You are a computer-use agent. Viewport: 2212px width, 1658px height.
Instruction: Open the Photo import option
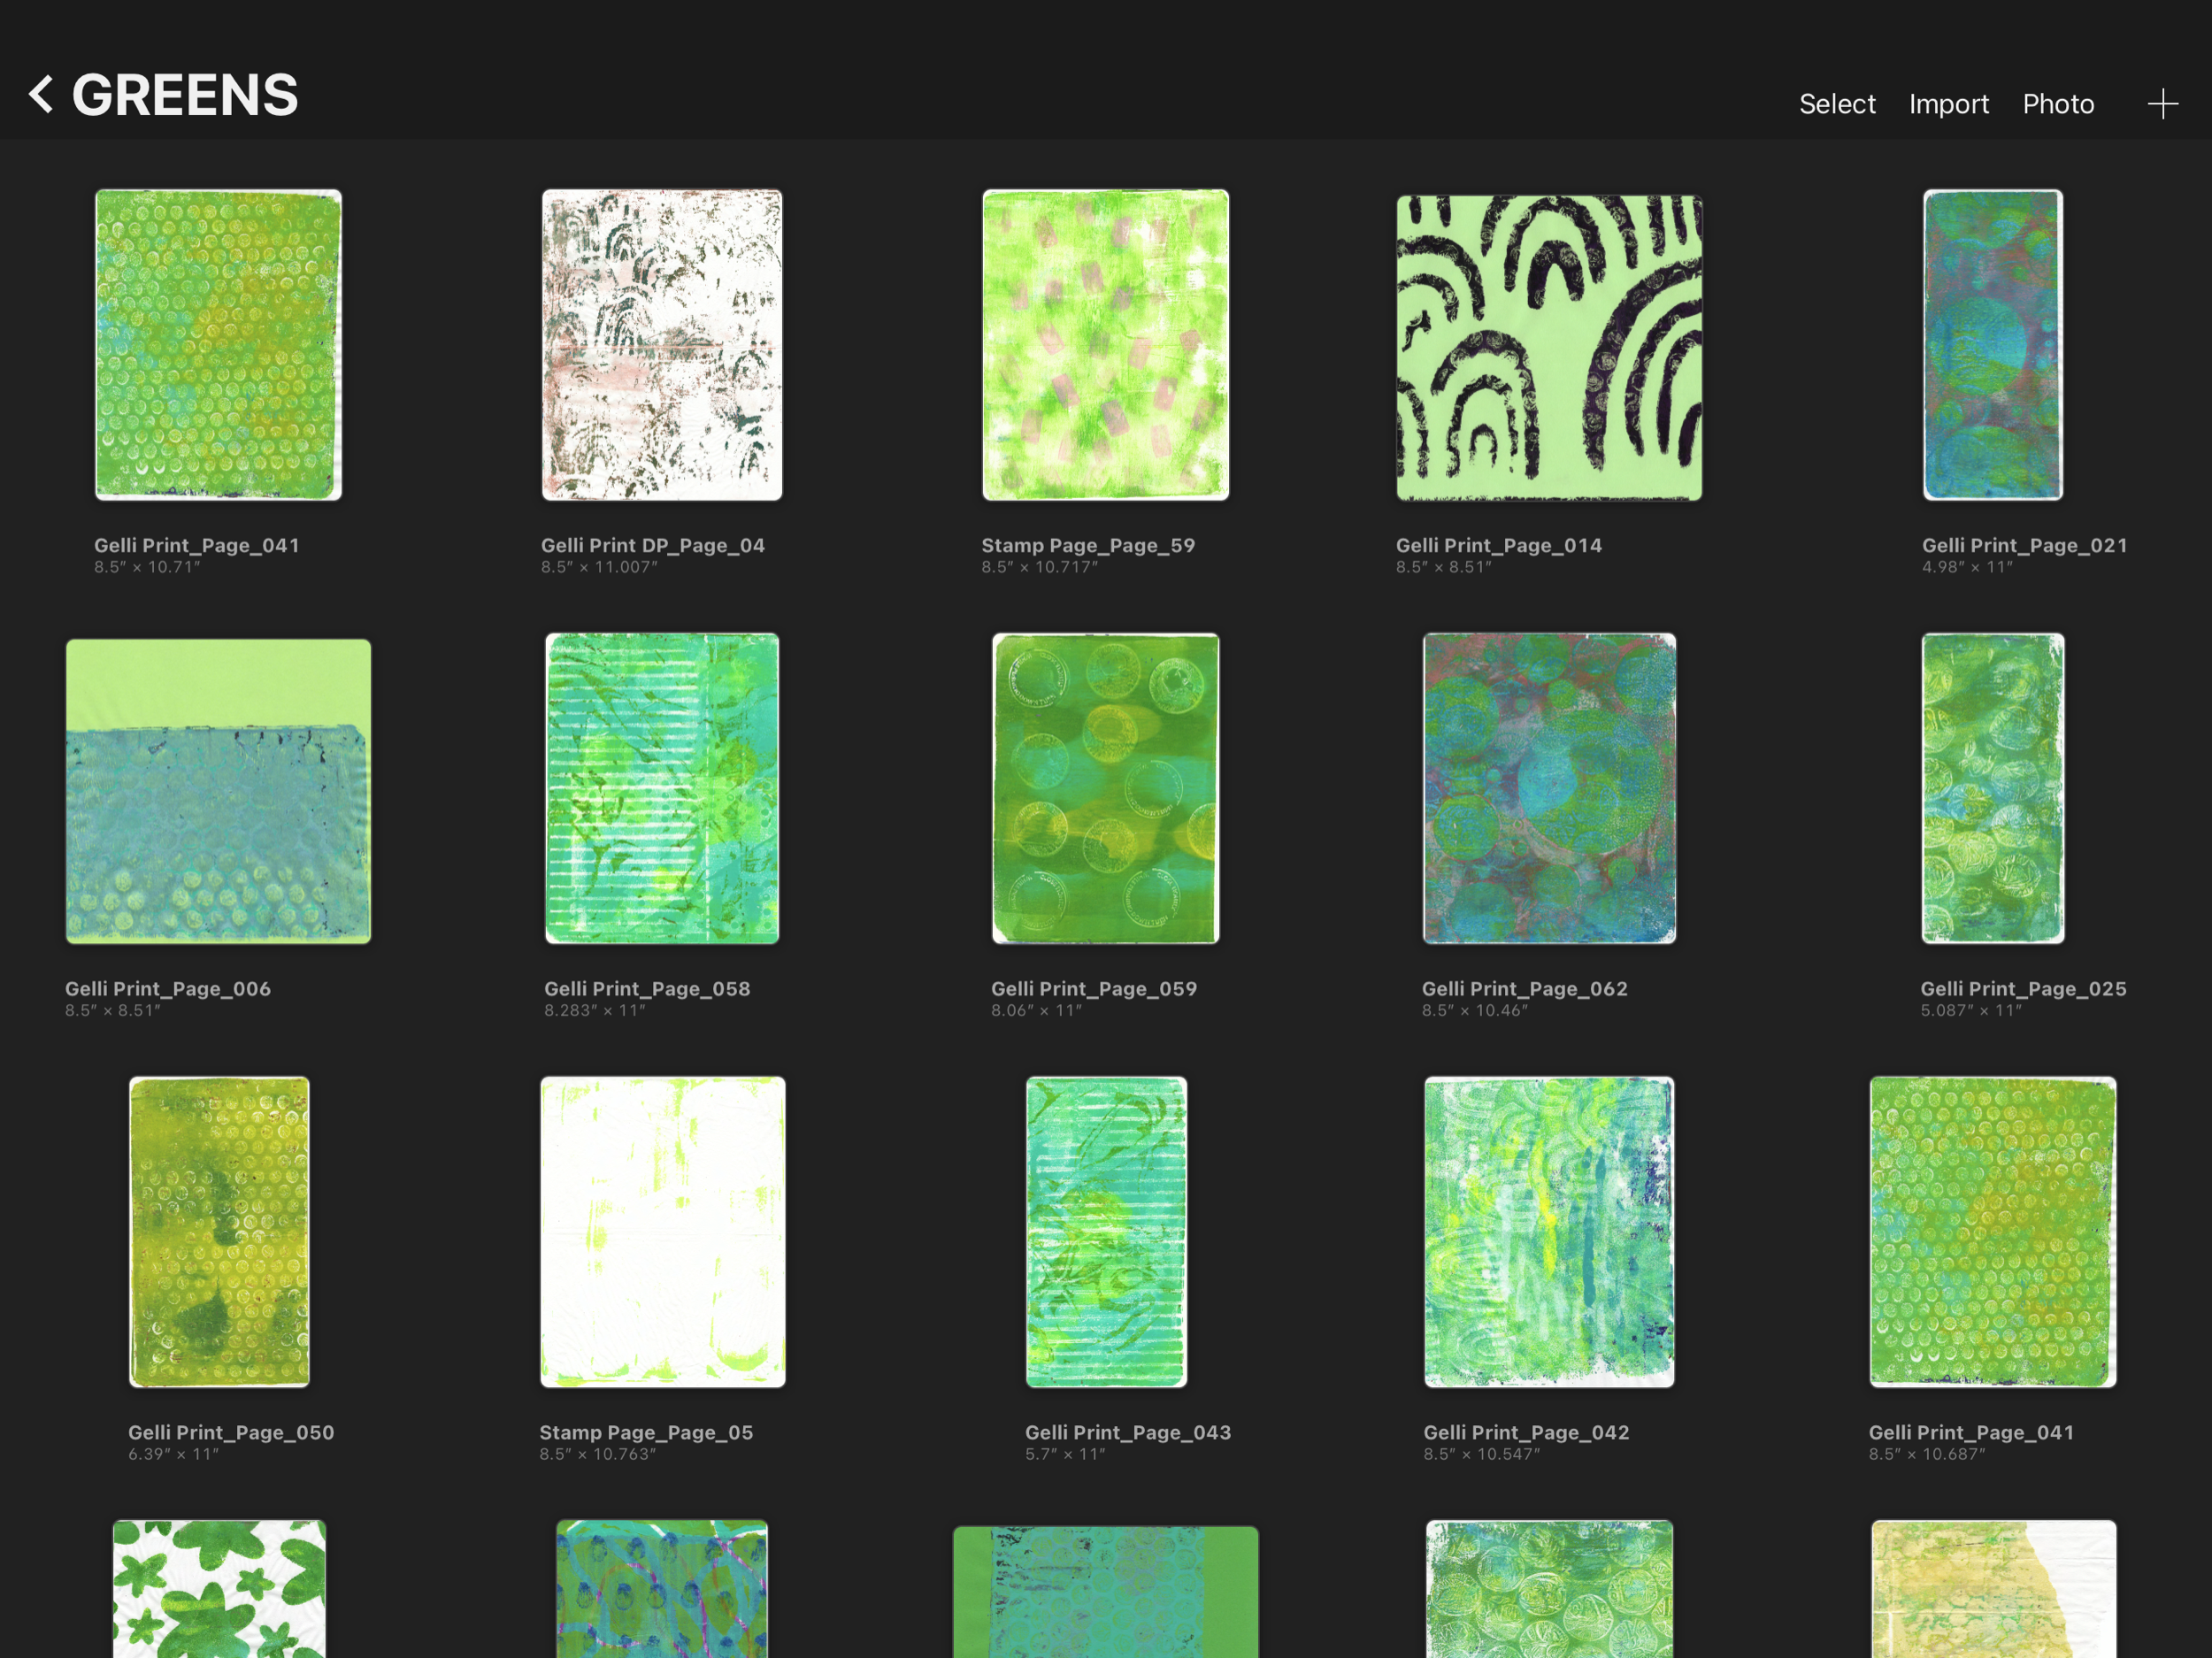2057,104
